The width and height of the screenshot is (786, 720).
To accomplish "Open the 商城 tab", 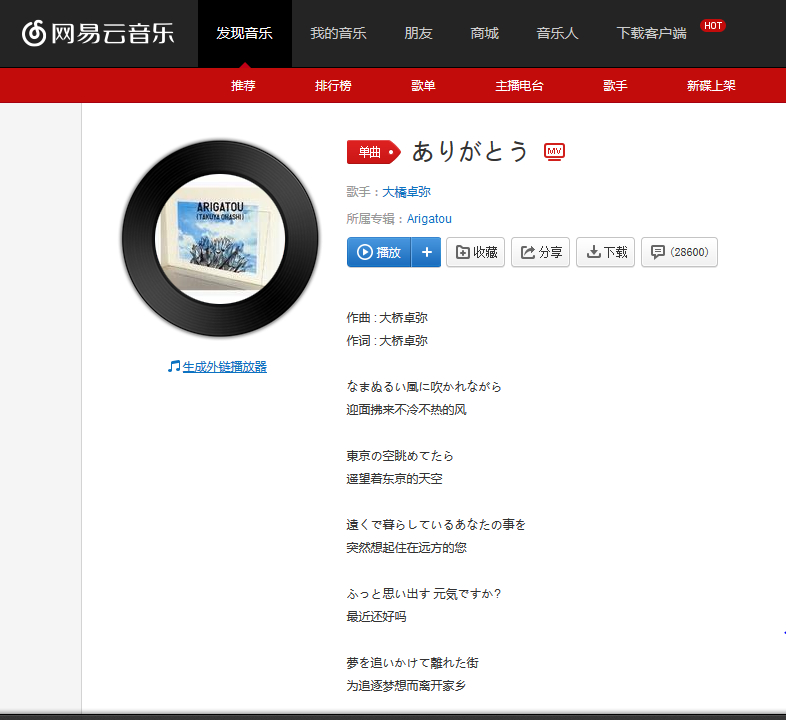I will [484, 33].
